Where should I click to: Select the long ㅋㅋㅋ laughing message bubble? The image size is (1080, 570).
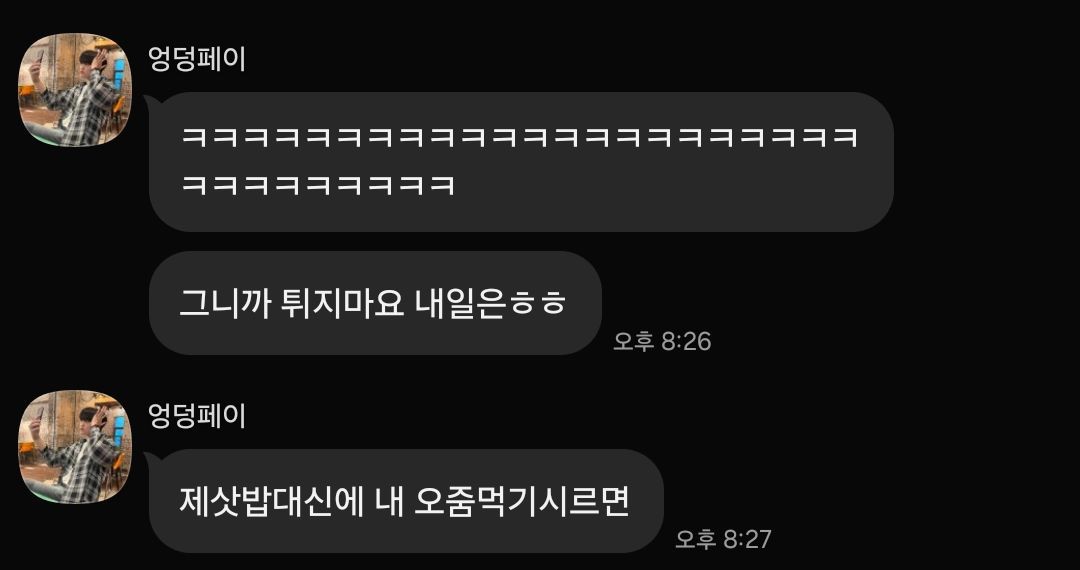pyautogui.click(x=521, y=162)
